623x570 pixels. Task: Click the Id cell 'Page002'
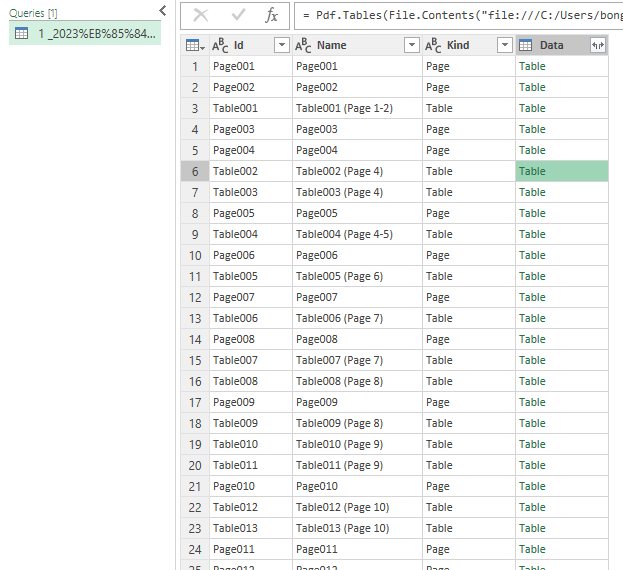251,87
